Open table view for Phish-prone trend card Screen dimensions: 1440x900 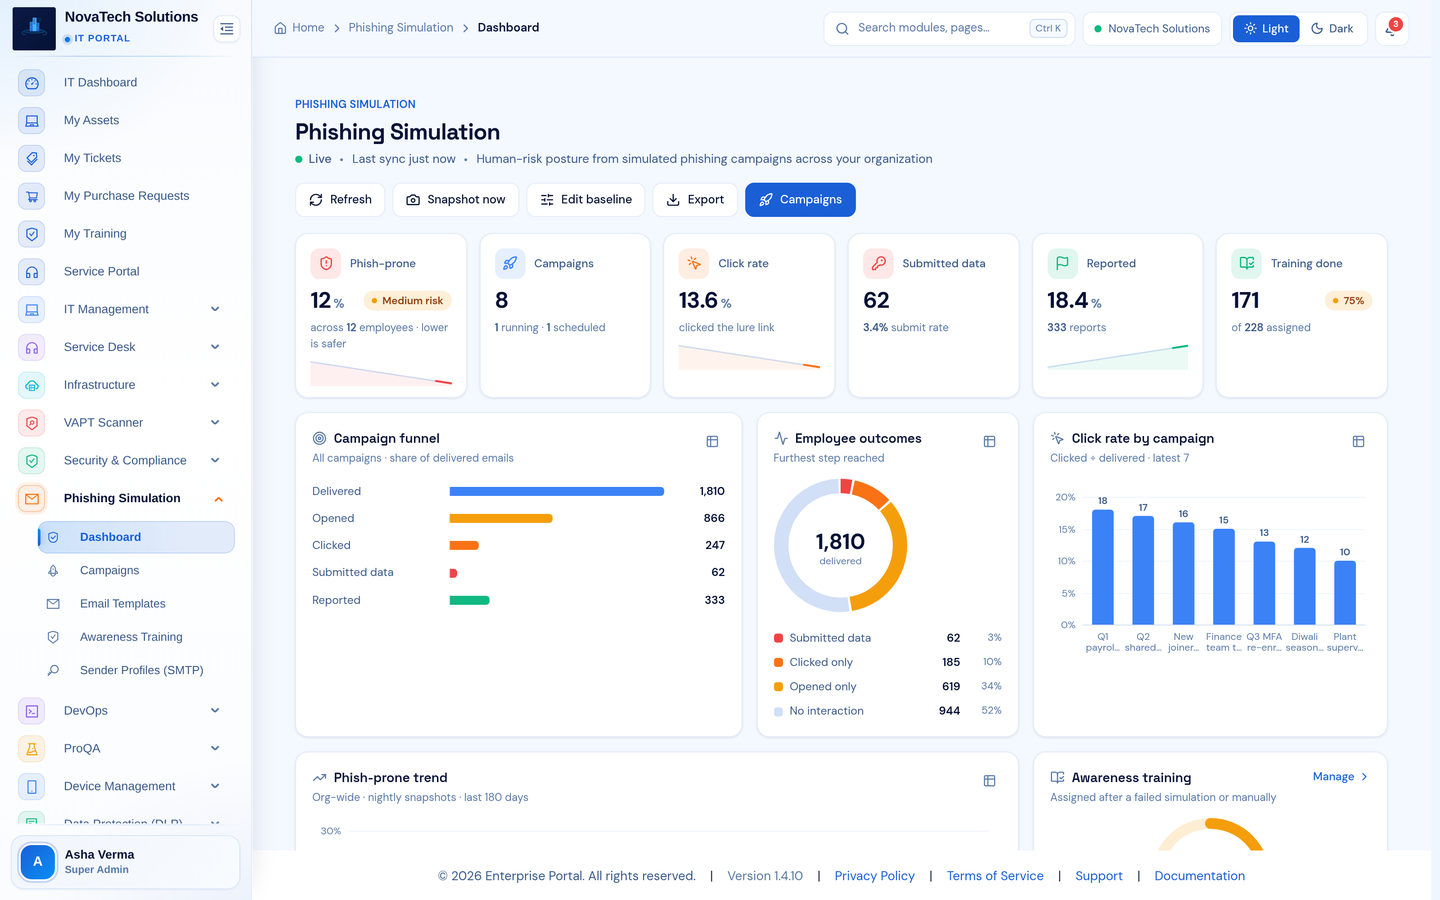(989, 781)
